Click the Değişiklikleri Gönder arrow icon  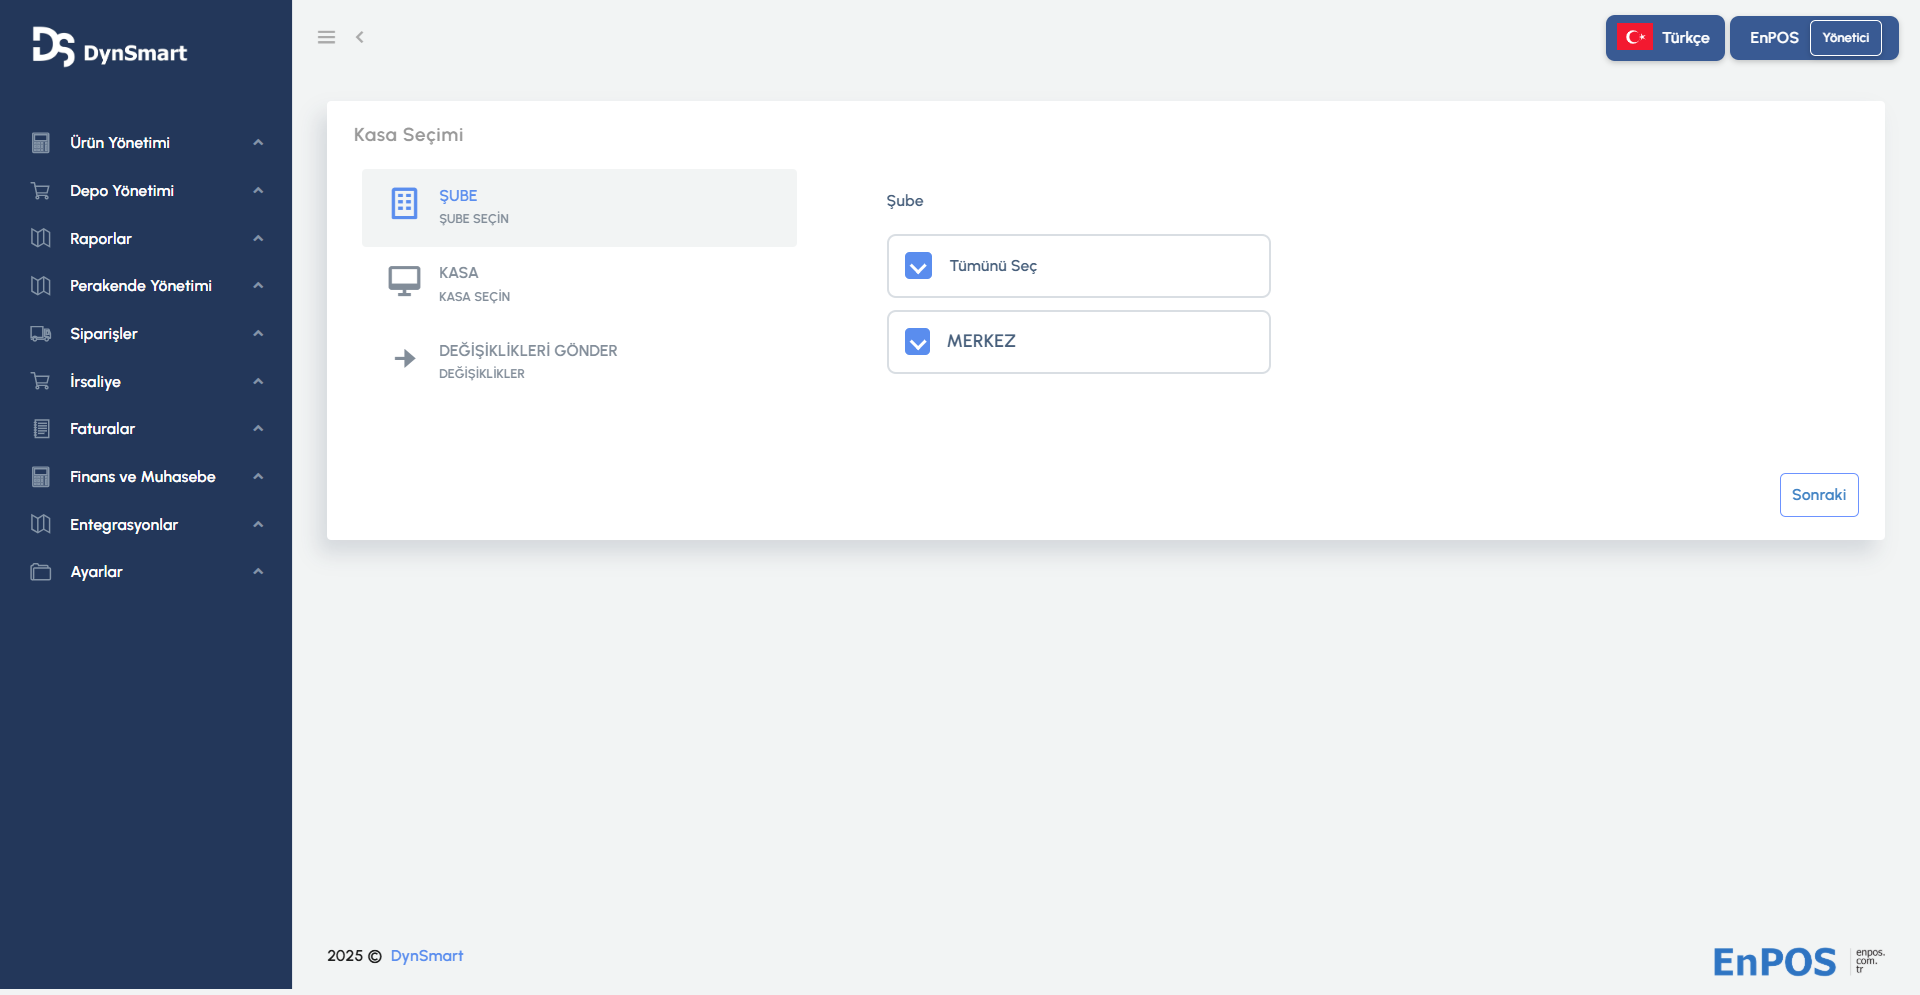point(404,358)
